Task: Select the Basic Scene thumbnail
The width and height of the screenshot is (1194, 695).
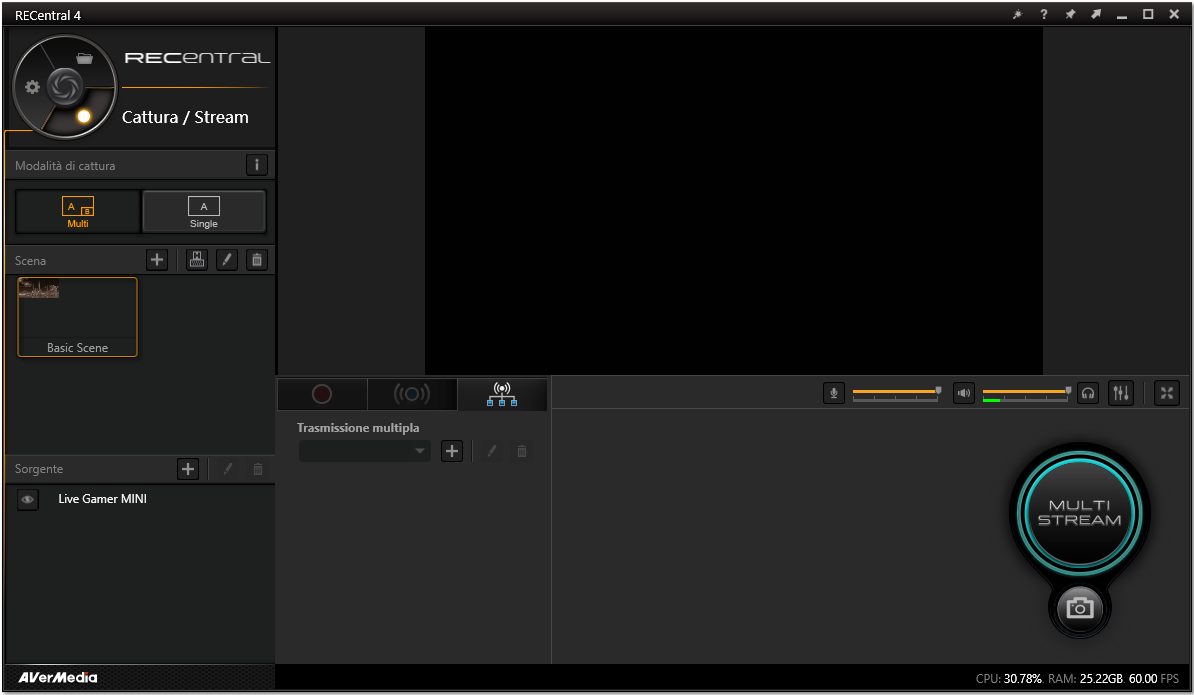Action: (78, 317)
